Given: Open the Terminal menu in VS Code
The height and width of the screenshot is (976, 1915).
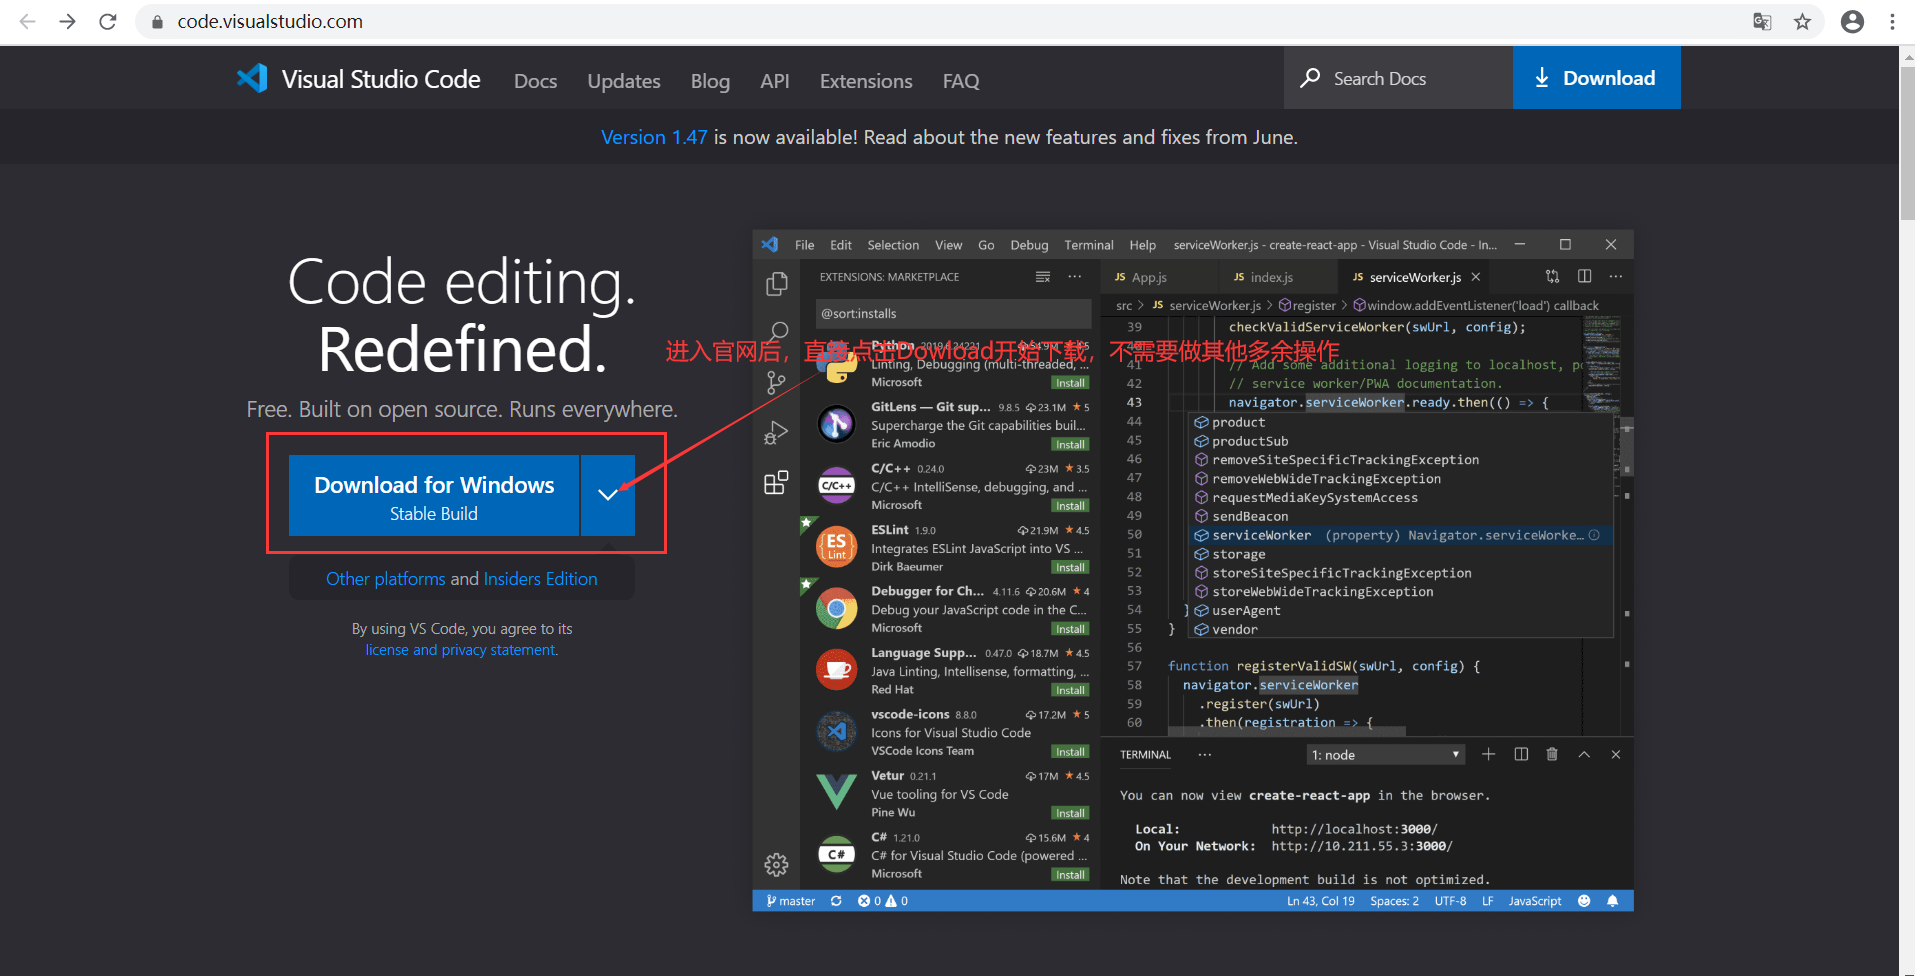Looking at the screenshot, I should (x=1089, y=245).
